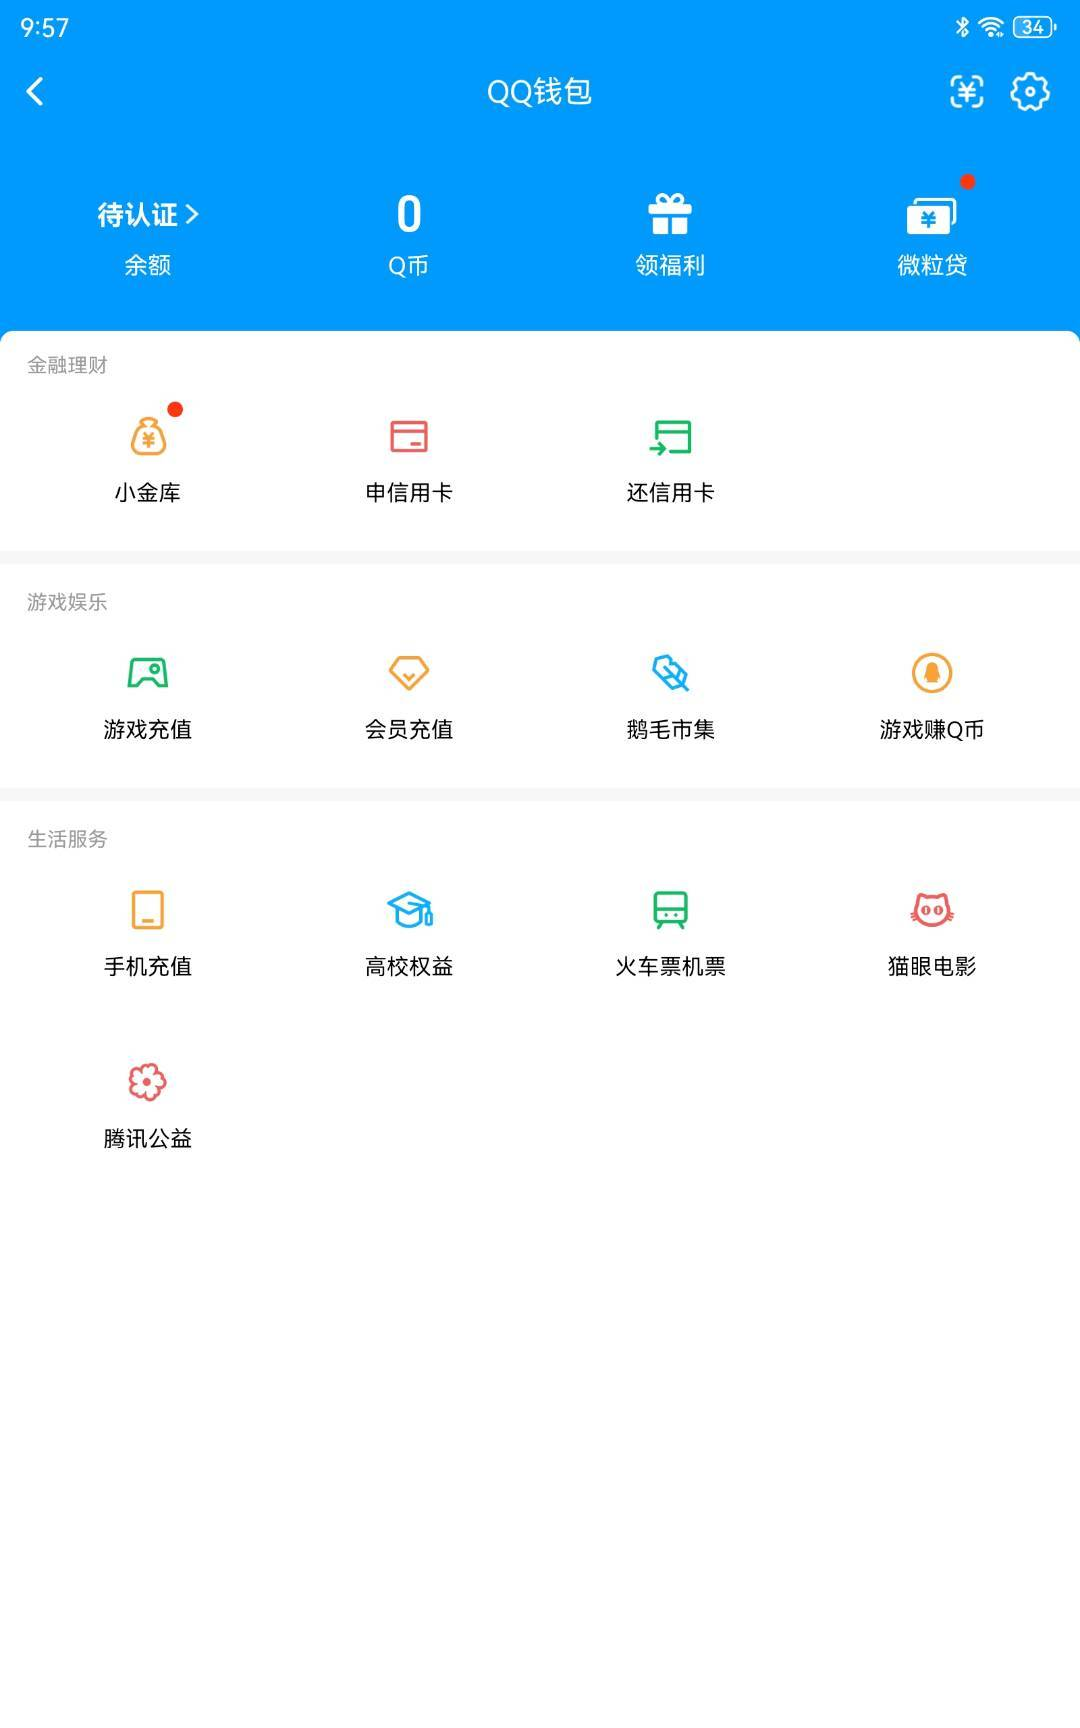
Task: Tap the 金融理财 section header
Action: point(67,365)
